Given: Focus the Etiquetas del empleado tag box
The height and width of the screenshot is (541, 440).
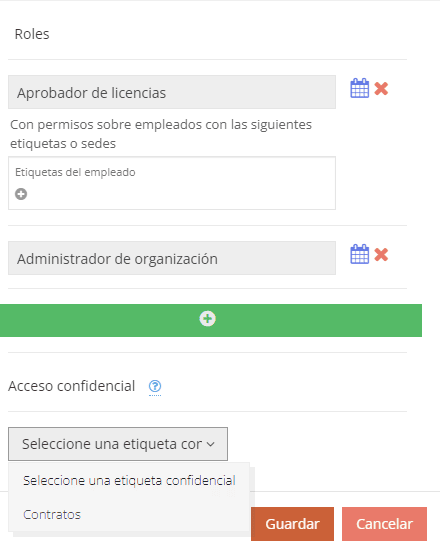Looking at the screenshot, I should coord(172,183).
